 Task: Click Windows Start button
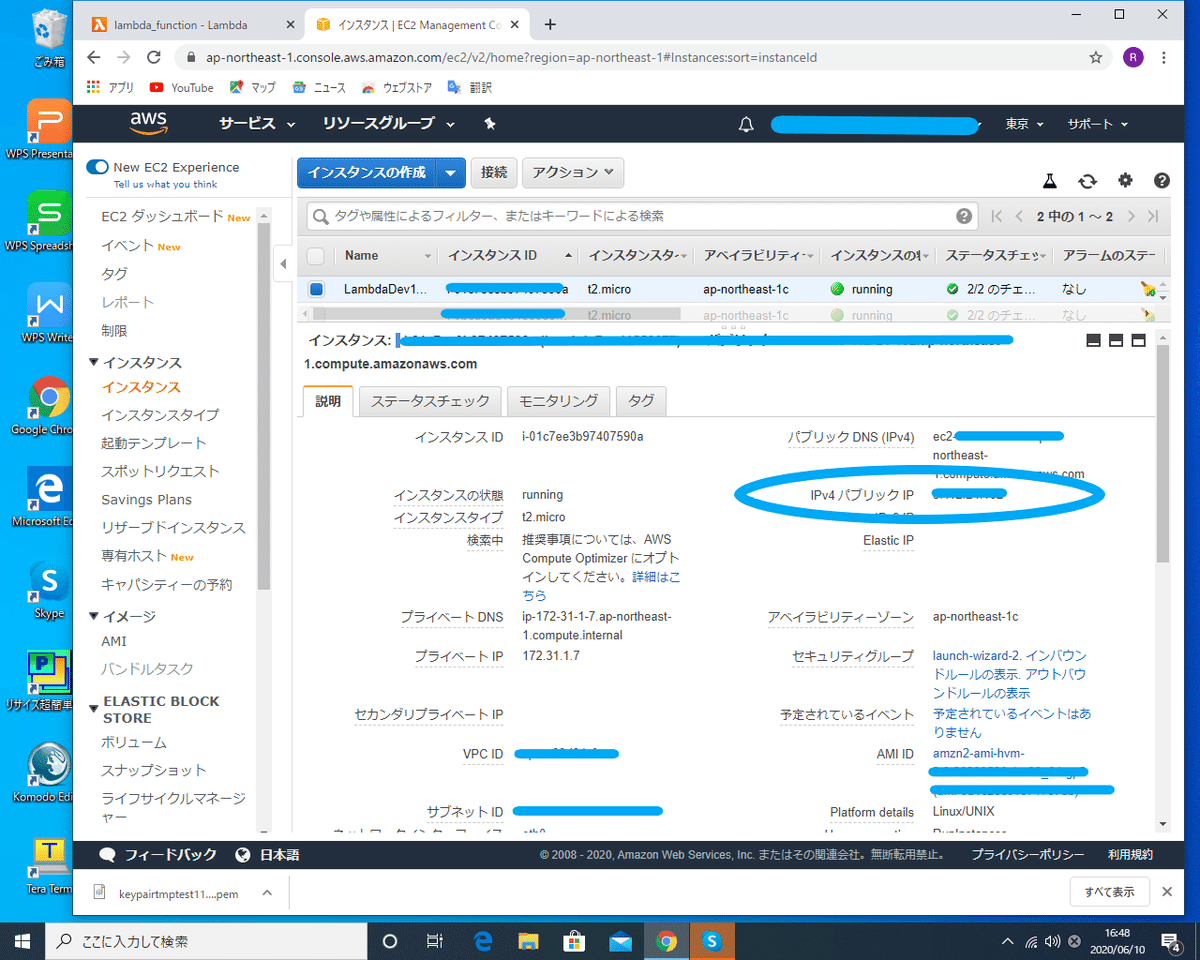point(23,941)
